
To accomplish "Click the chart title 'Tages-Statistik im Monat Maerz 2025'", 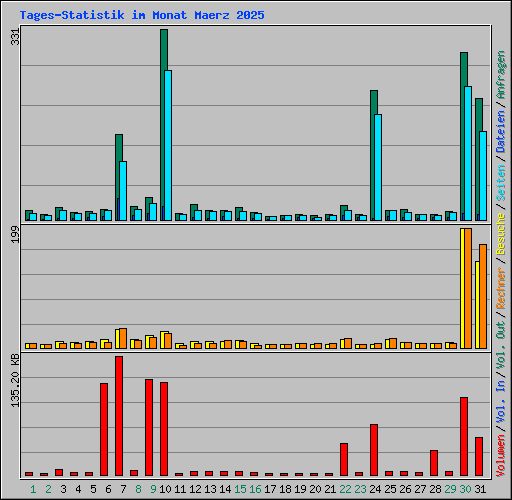I will pos(142,15).
